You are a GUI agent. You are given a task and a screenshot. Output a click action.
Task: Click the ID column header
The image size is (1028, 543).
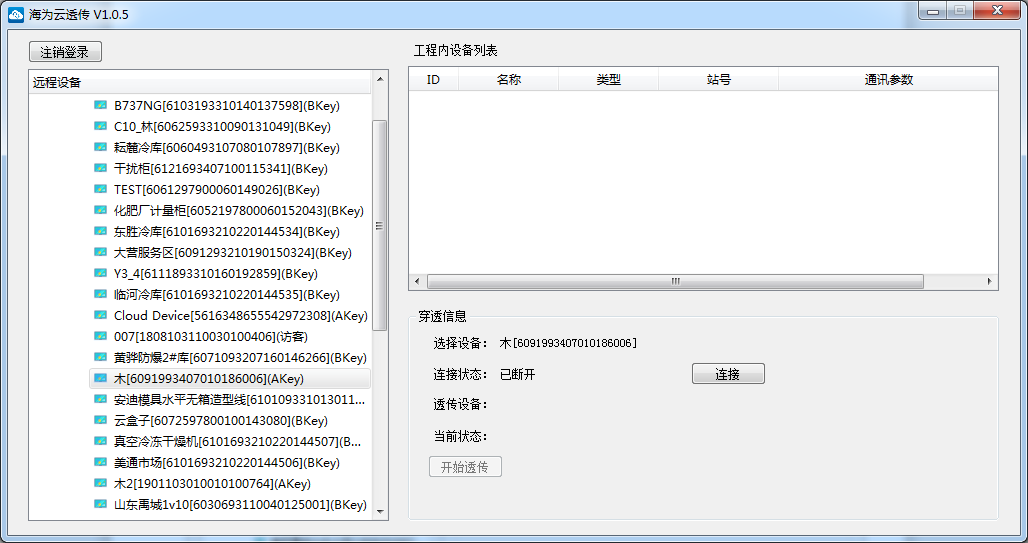tap(433, 79)
